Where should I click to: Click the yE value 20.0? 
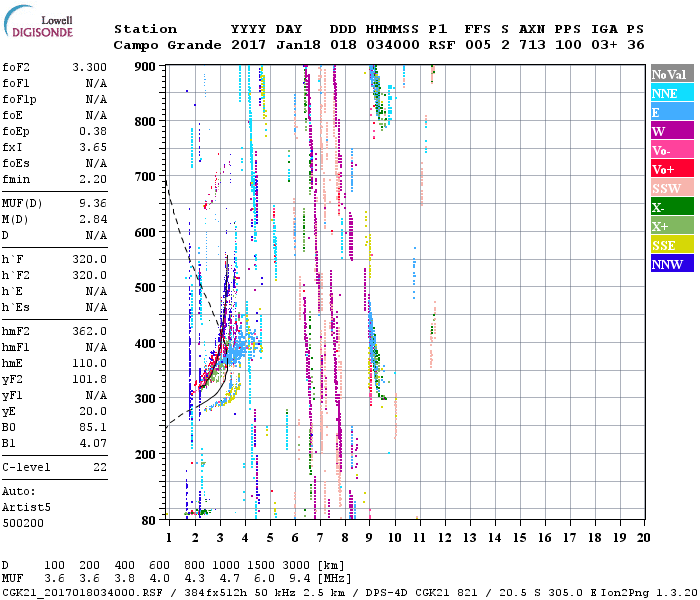click(x=93, y=411)
